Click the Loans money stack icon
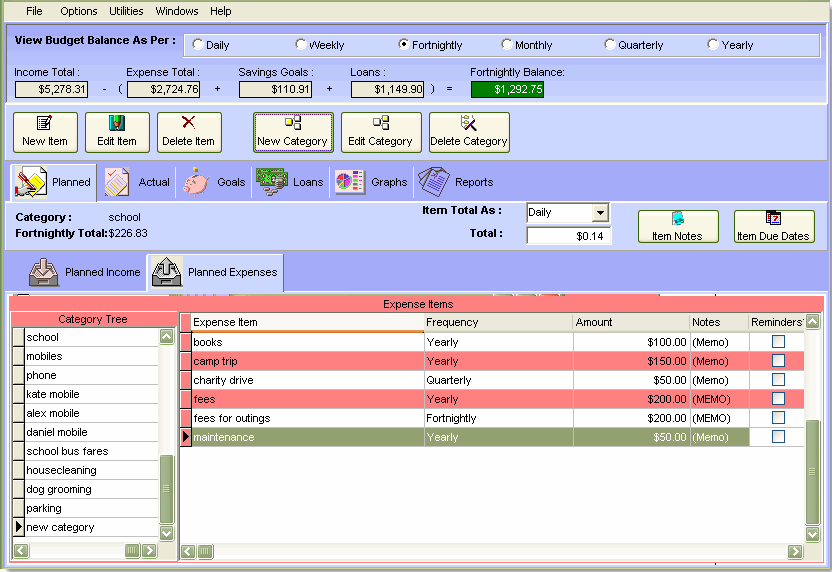 (x=272, y=182)
